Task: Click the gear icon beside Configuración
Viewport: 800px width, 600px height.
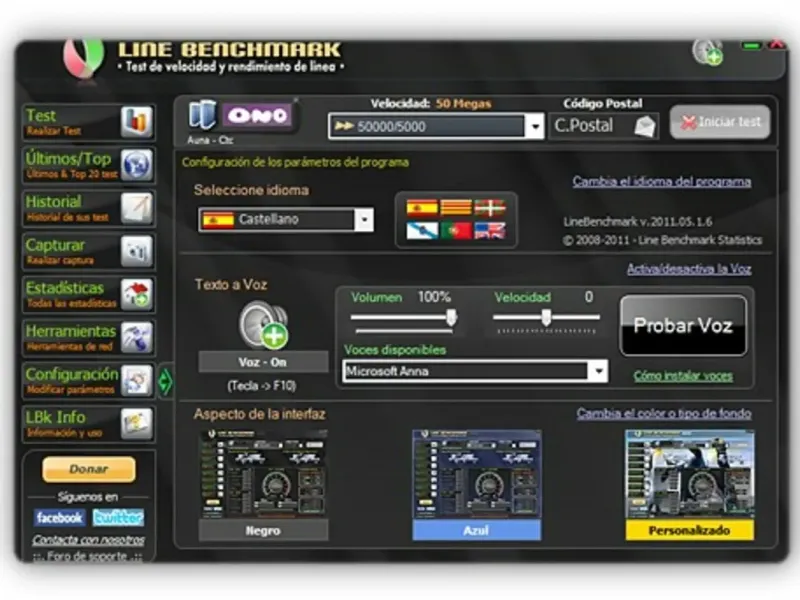Action: (x=137, y=381)
